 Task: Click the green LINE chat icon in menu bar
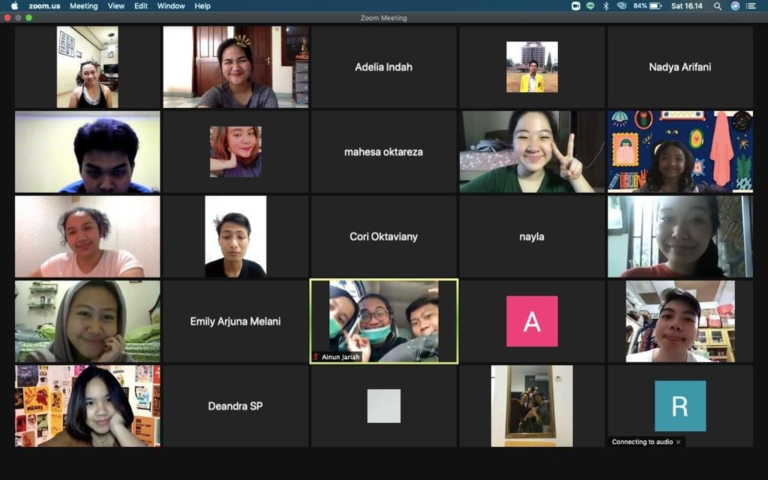click(x=591, y=6)
